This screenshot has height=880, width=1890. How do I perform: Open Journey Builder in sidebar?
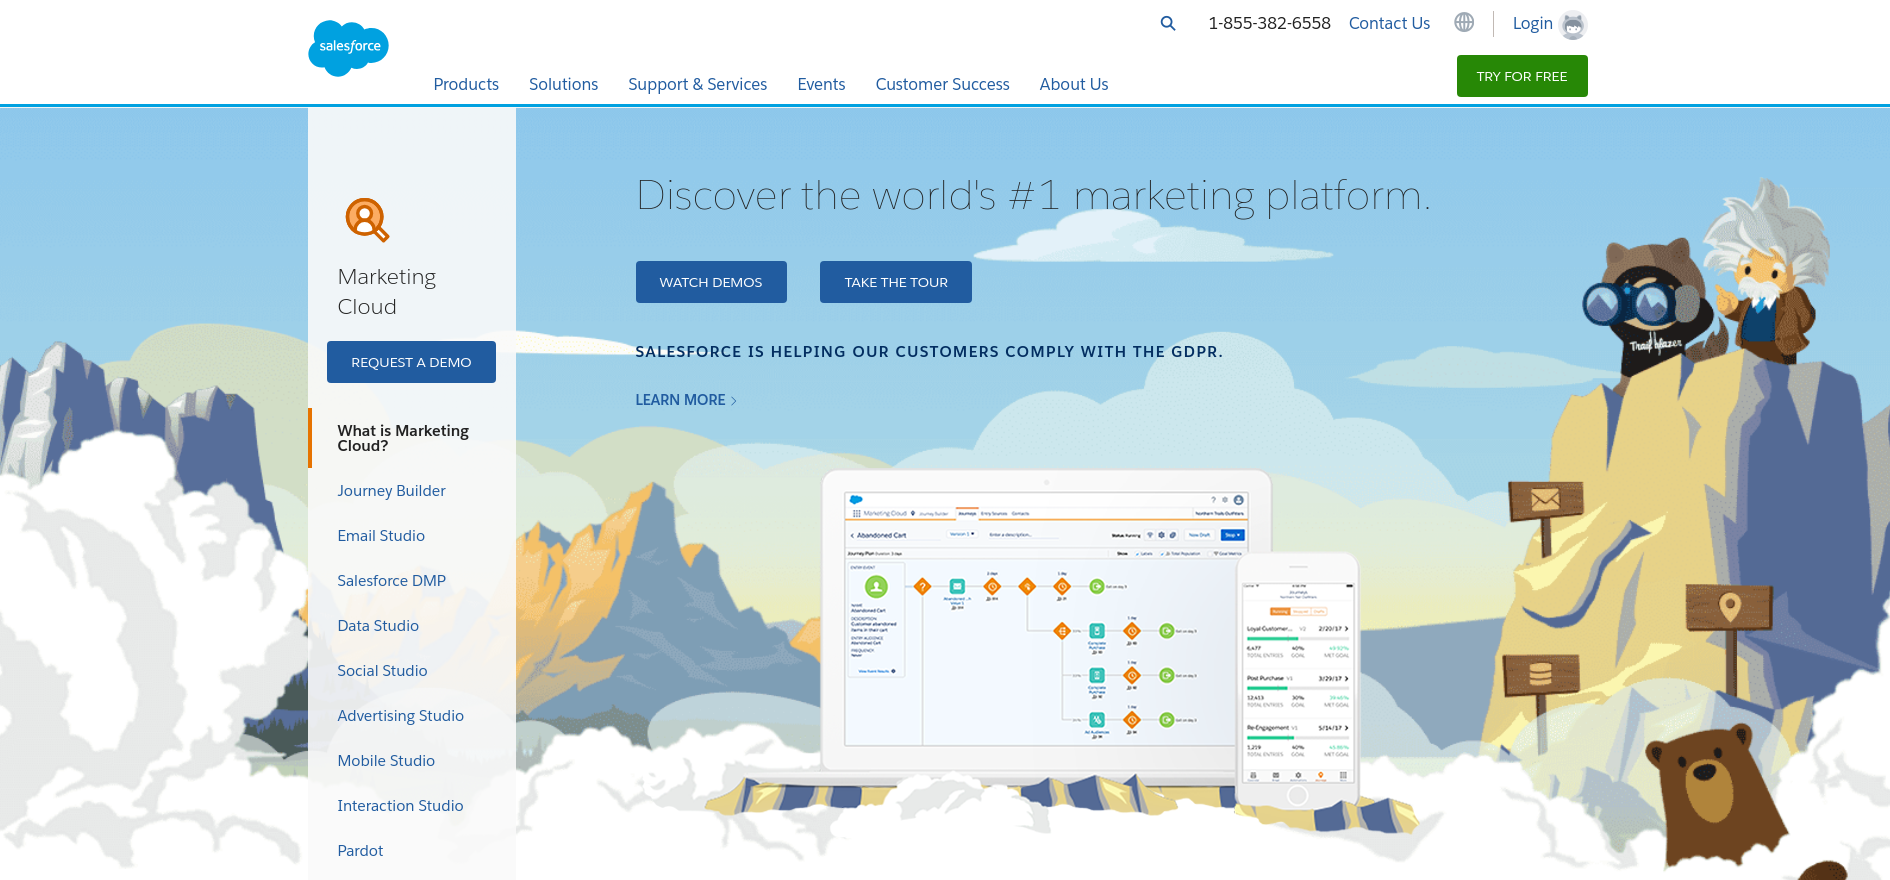coord(391,491)
